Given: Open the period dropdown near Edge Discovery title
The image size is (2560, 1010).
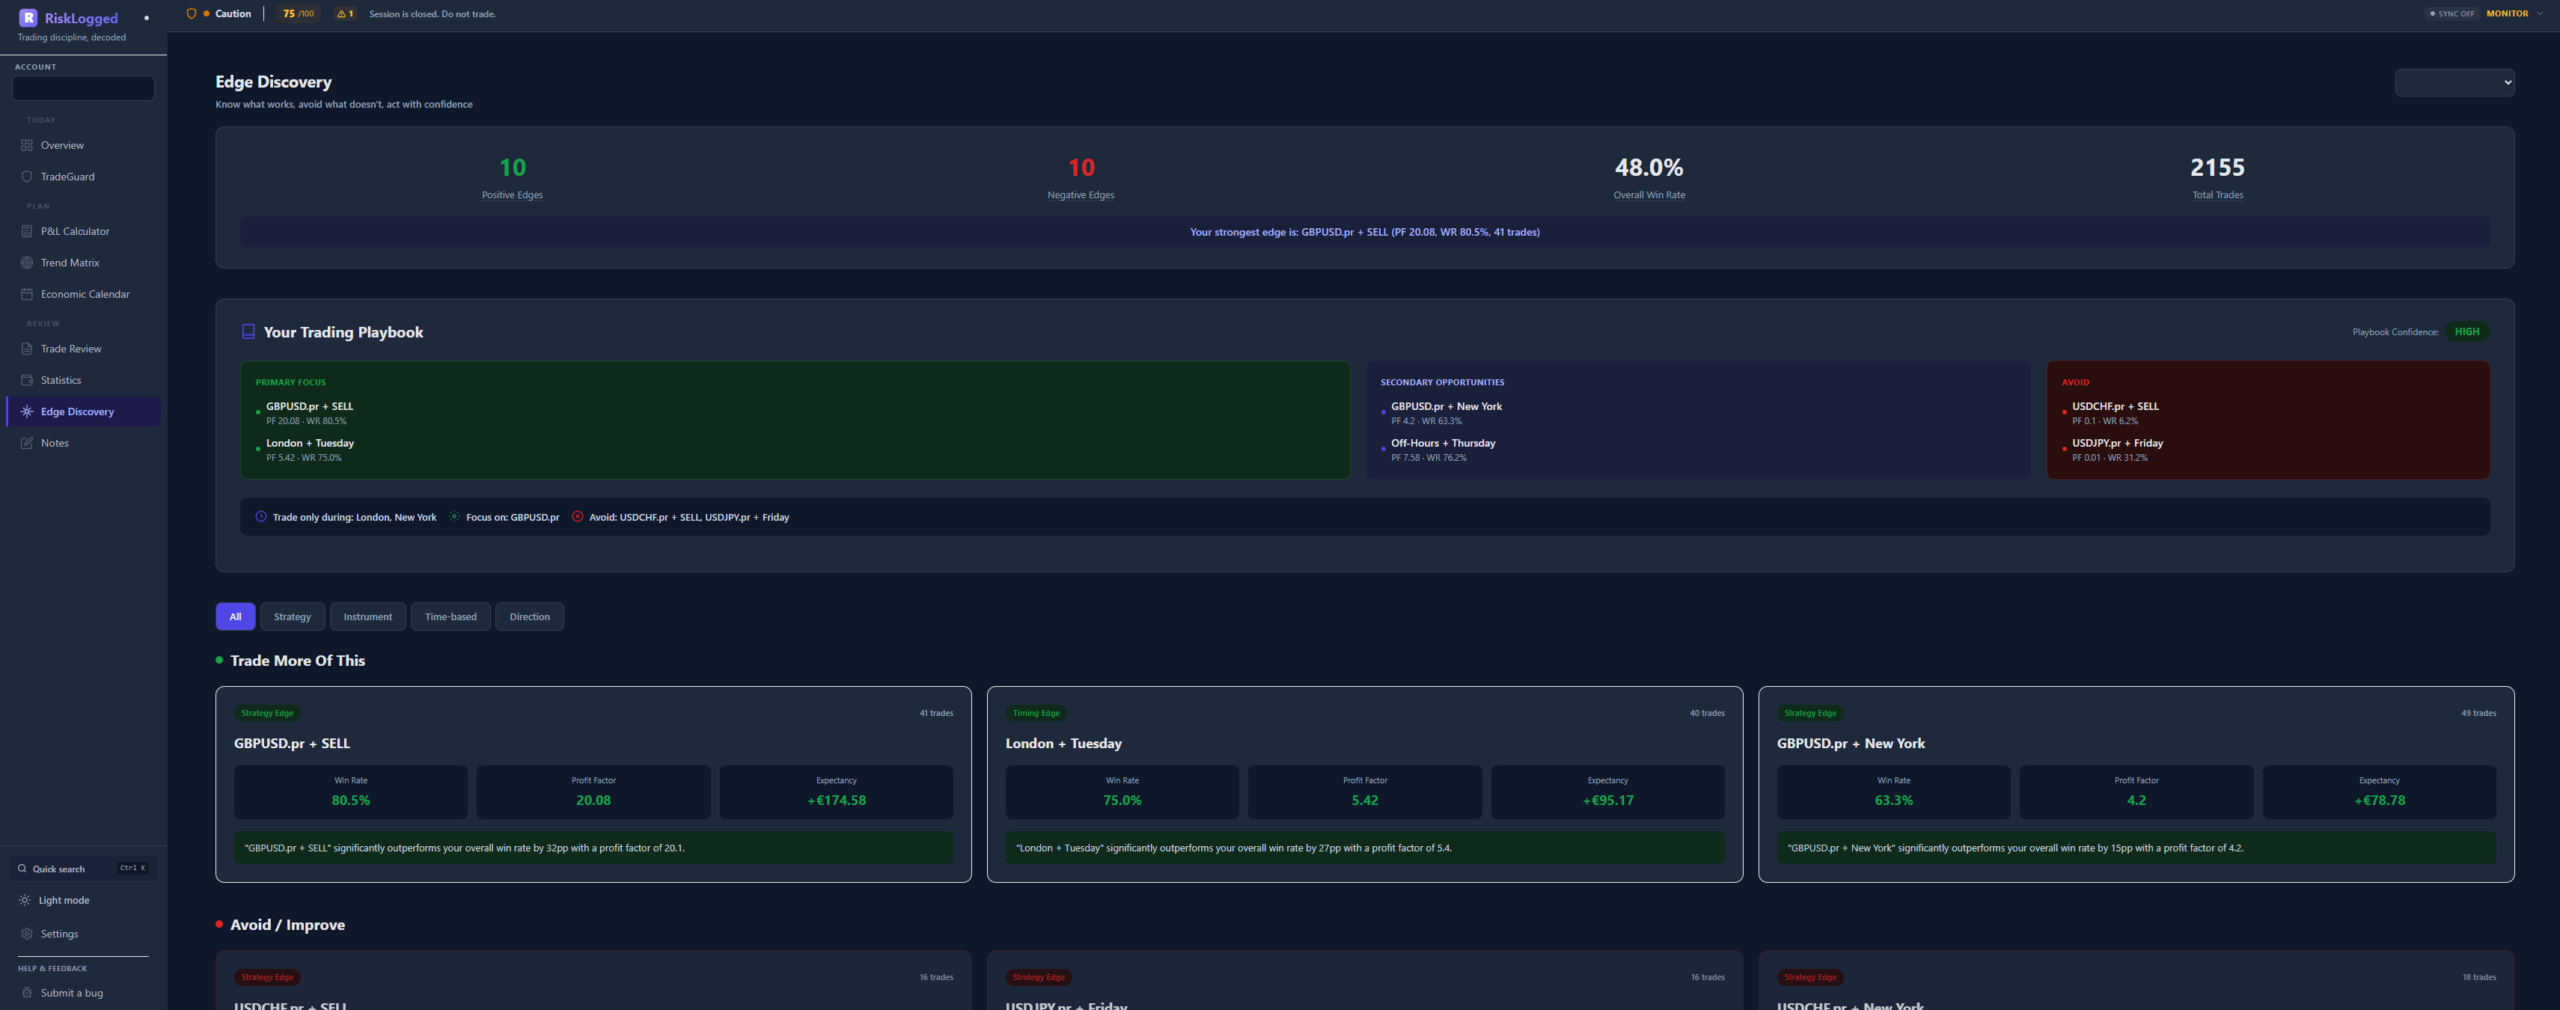Looking at the screenshot, I should [x=2454, y=82].
